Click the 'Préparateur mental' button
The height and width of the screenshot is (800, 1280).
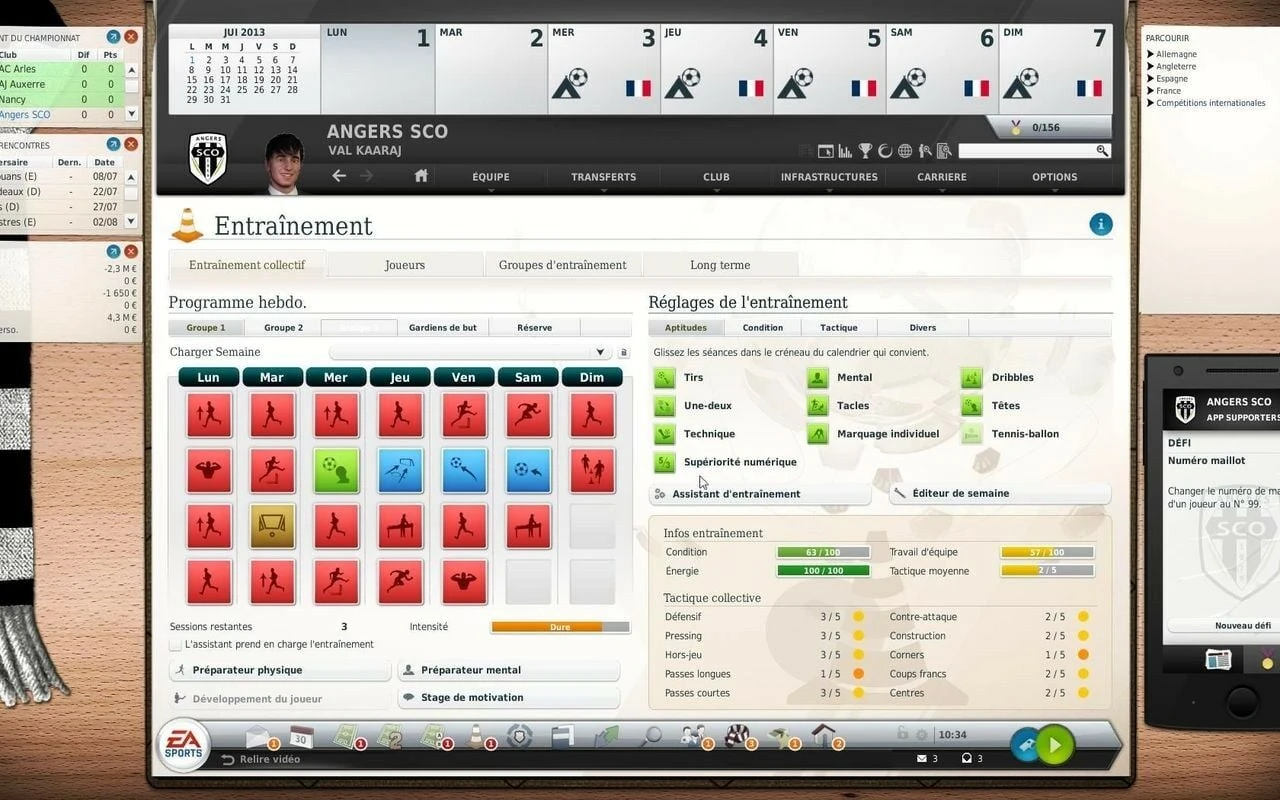508,670
